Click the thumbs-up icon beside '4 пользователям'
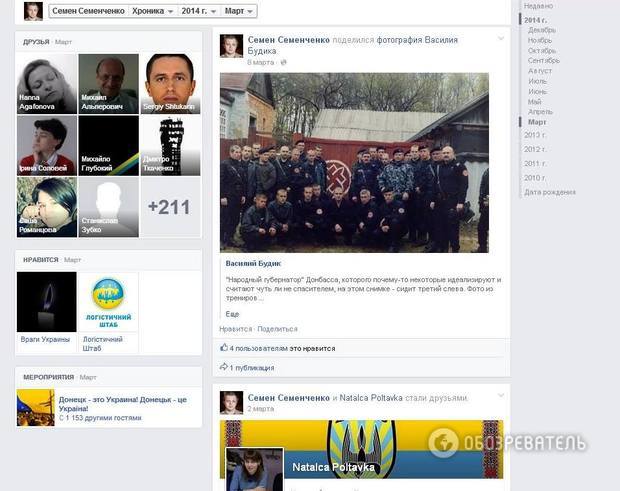Screen dimensions: 620x491 tap(224, 348)
